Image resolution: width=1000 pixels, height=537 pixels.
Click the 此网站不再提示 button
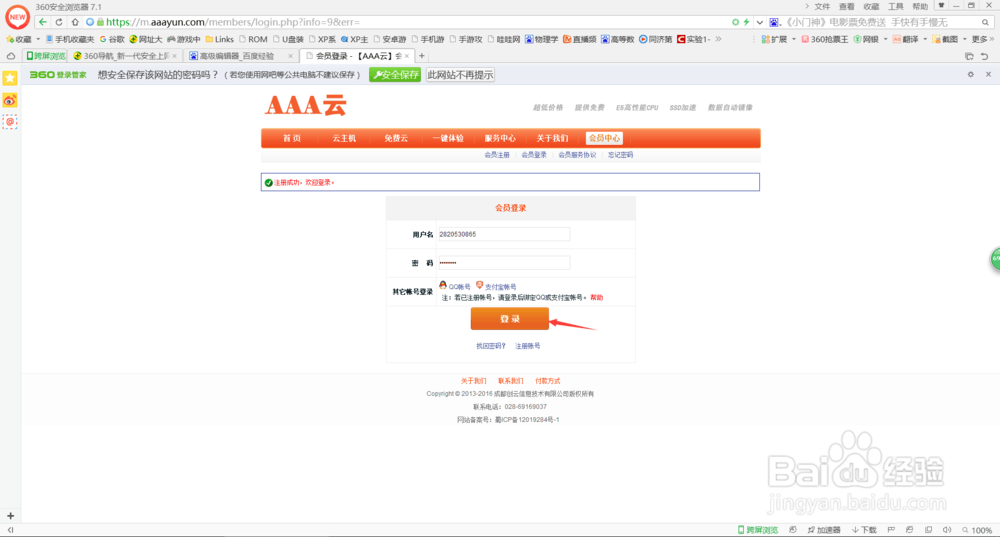click(x=460, y=75)
